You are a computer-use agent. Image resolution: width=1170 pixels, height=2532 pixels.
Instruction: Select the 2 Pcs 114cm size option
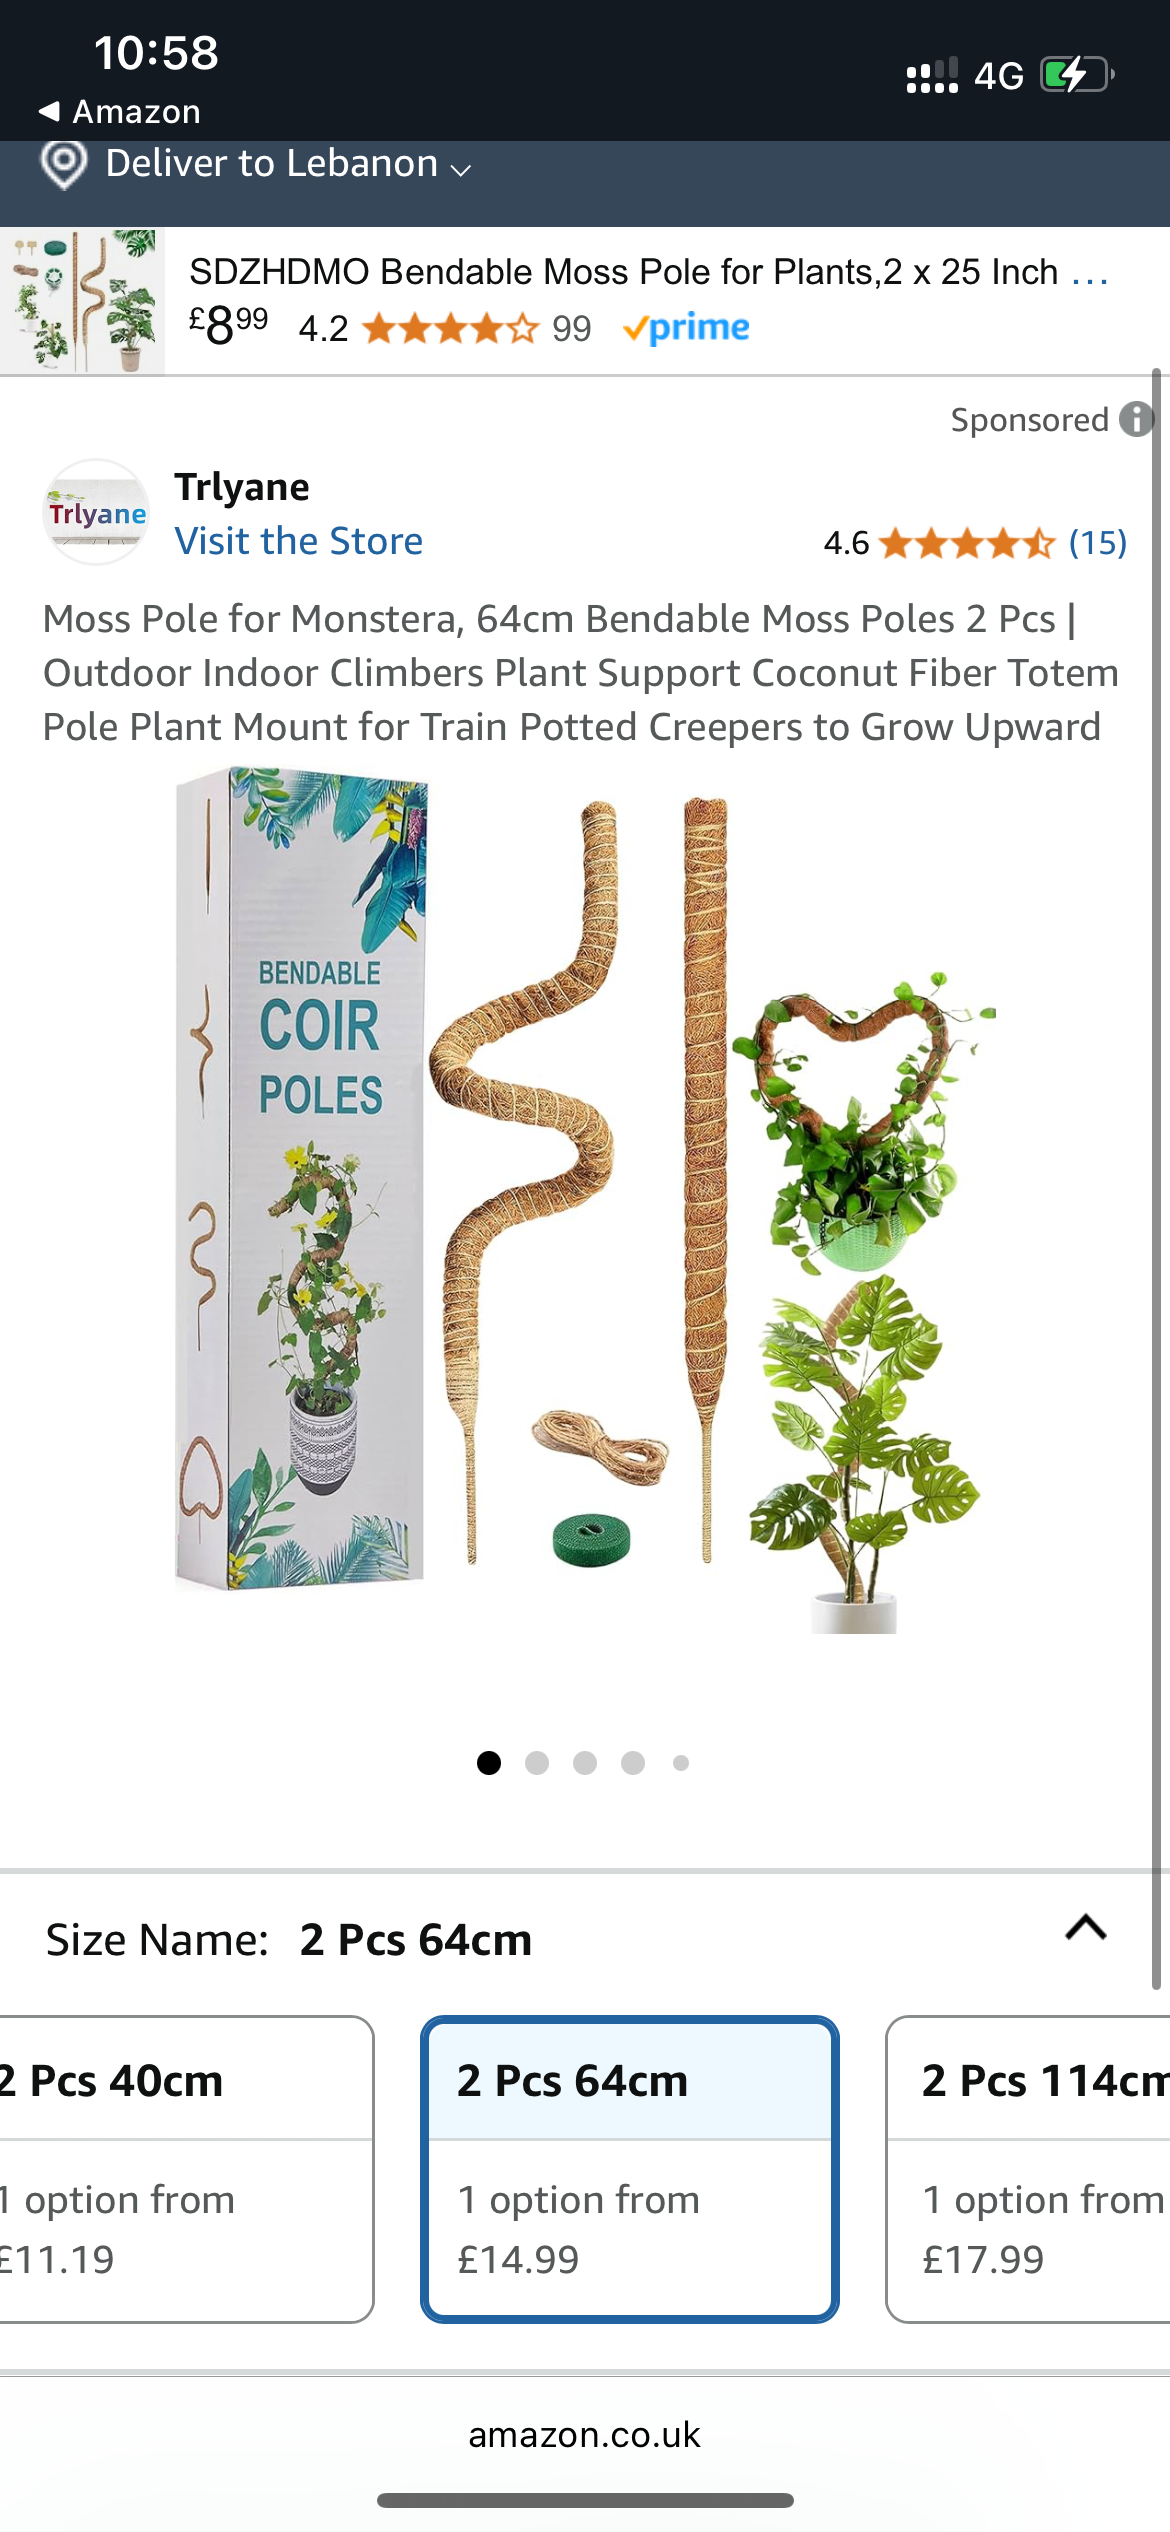point(1028,2168)
